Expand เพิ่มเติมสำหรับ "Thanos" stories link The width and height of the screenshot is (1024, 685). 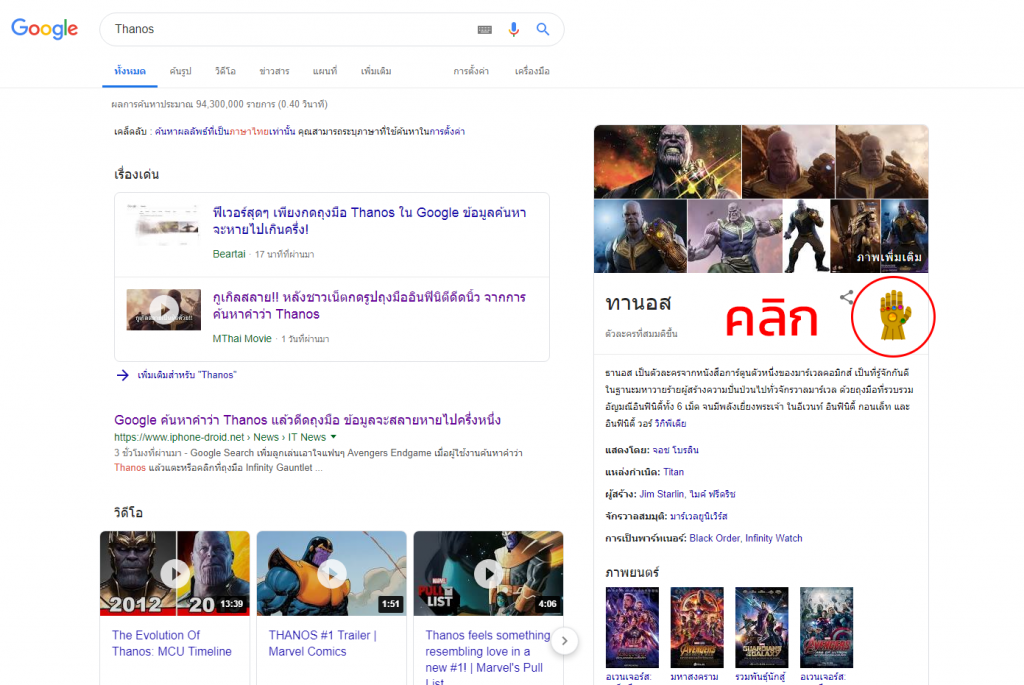186,375
